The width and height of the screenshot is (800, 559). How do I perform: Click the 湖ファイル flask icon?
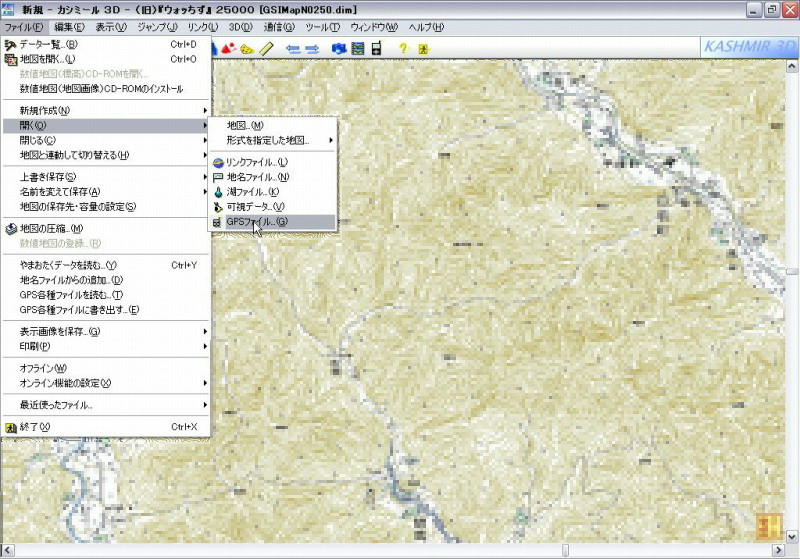(x=218, y=192)
